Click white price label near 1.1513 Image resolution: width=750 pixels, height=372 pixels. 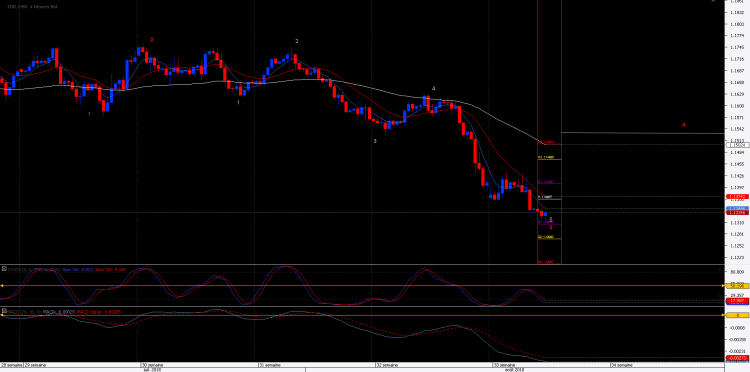pos(737,145)
